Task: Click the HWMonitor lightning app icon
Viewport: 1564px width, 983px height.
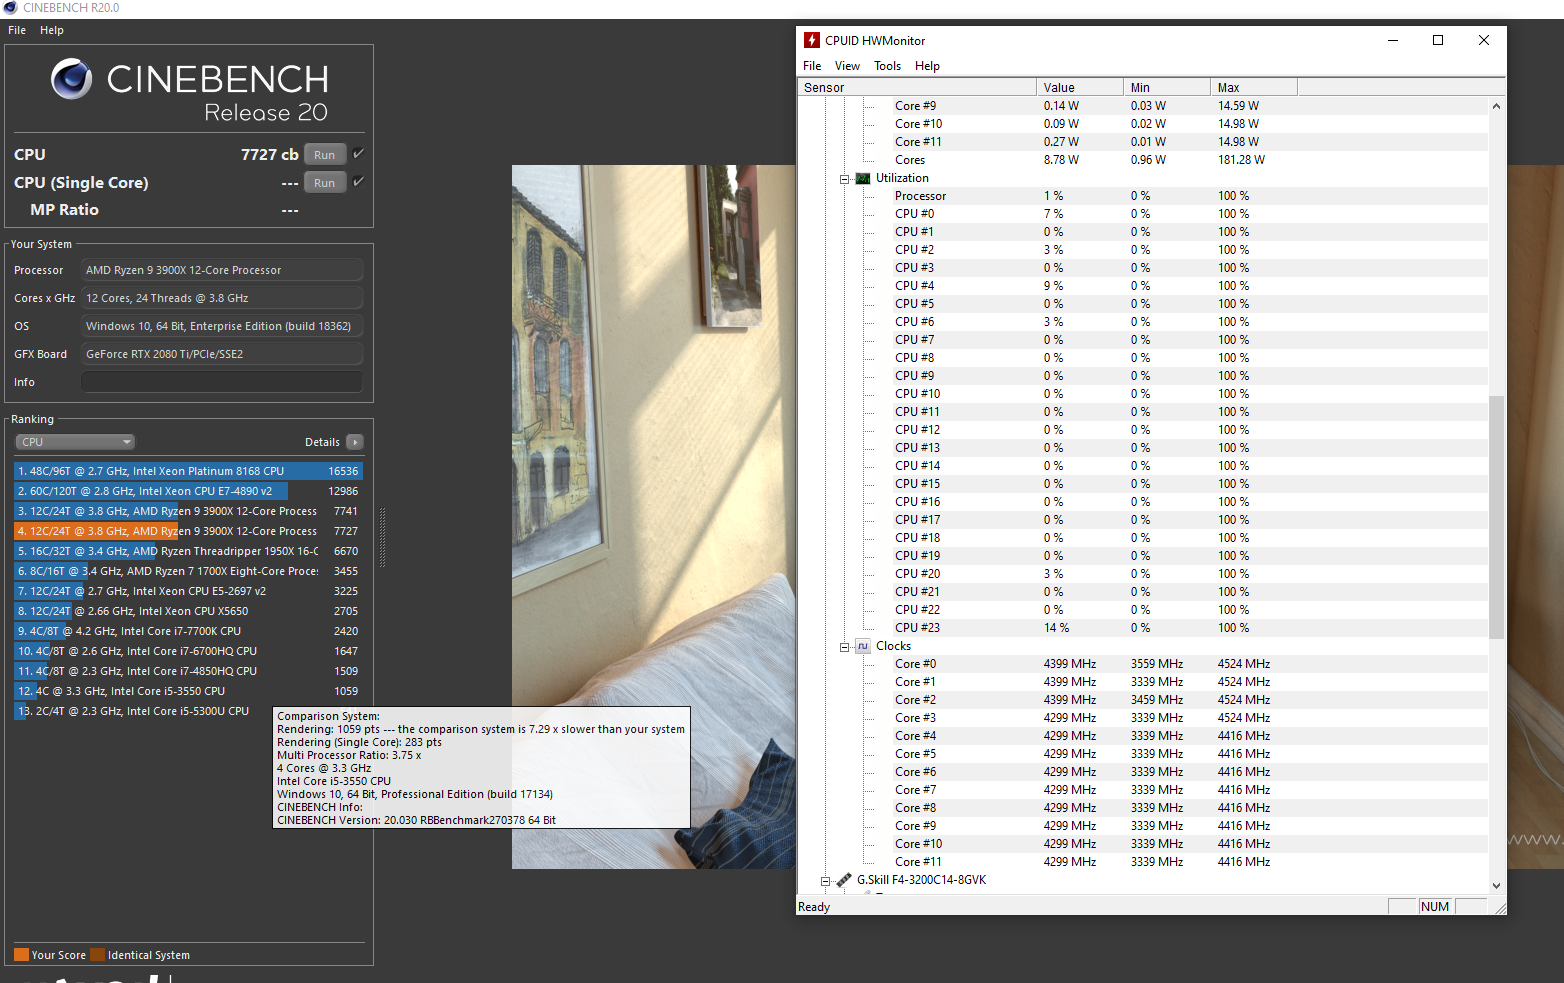Action: point(812,40)
